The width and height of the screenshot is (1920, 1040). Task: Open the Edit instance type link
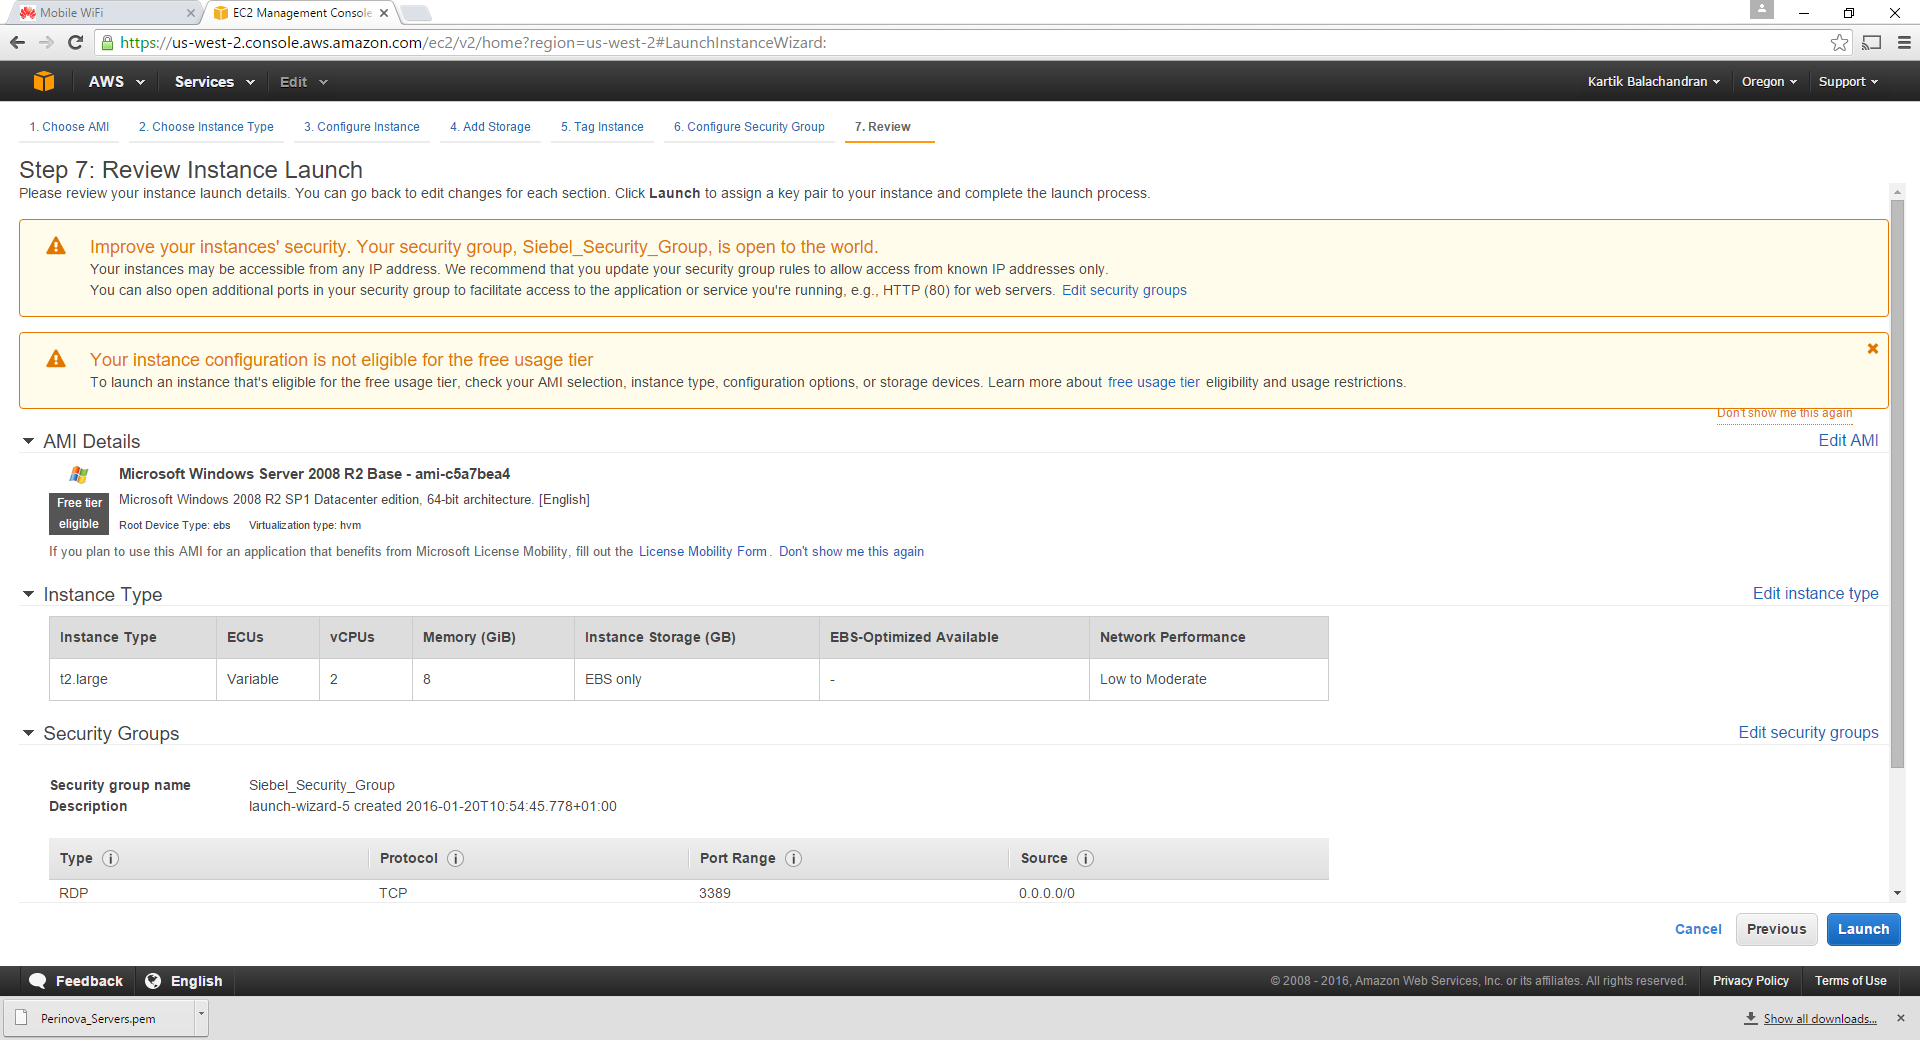pyautogui.click(x=1815, y=593)
